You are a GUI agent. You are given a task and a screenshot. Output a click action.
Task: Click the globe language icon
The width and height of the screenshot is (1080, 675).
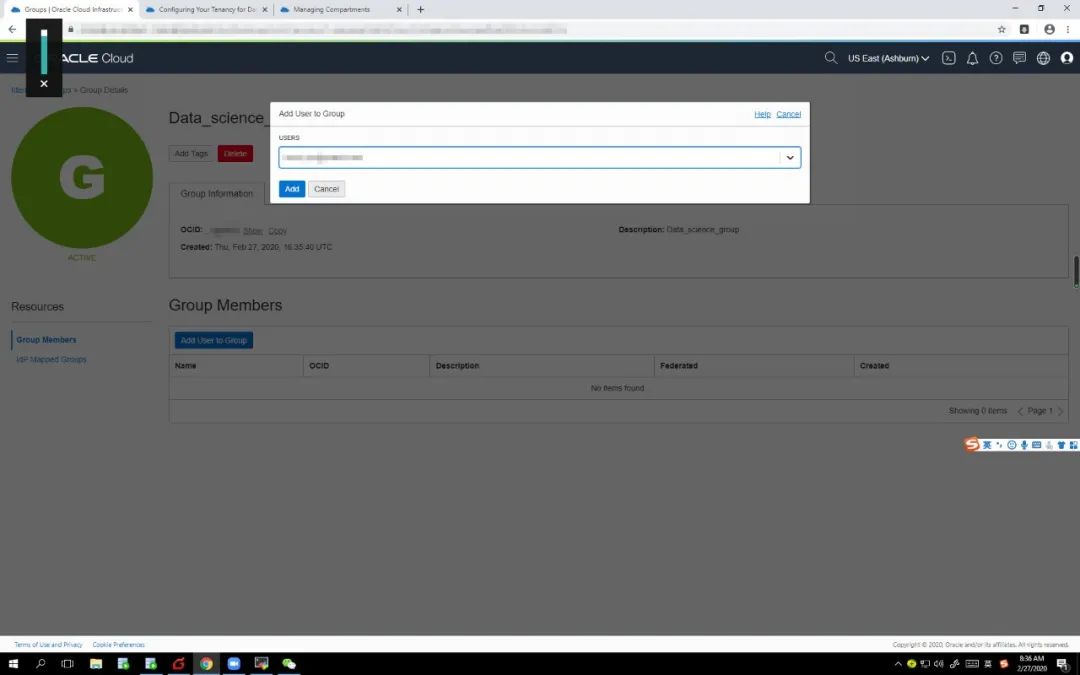1043,59
